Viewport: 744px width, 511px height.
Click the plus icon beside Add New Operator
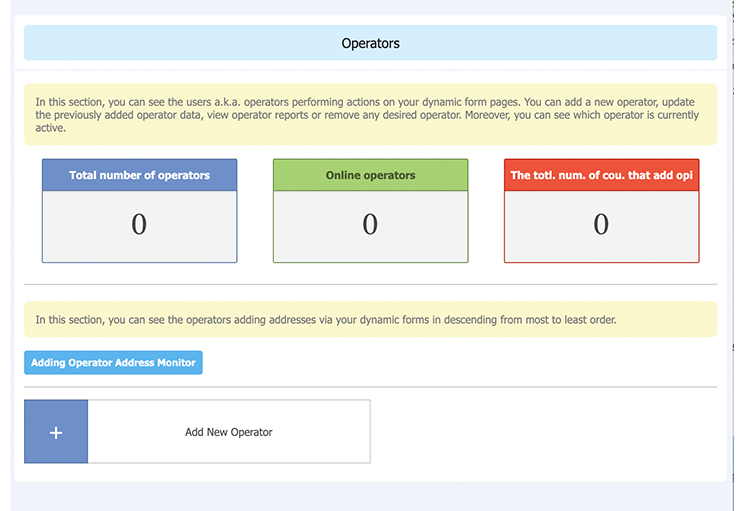(56, 432)
